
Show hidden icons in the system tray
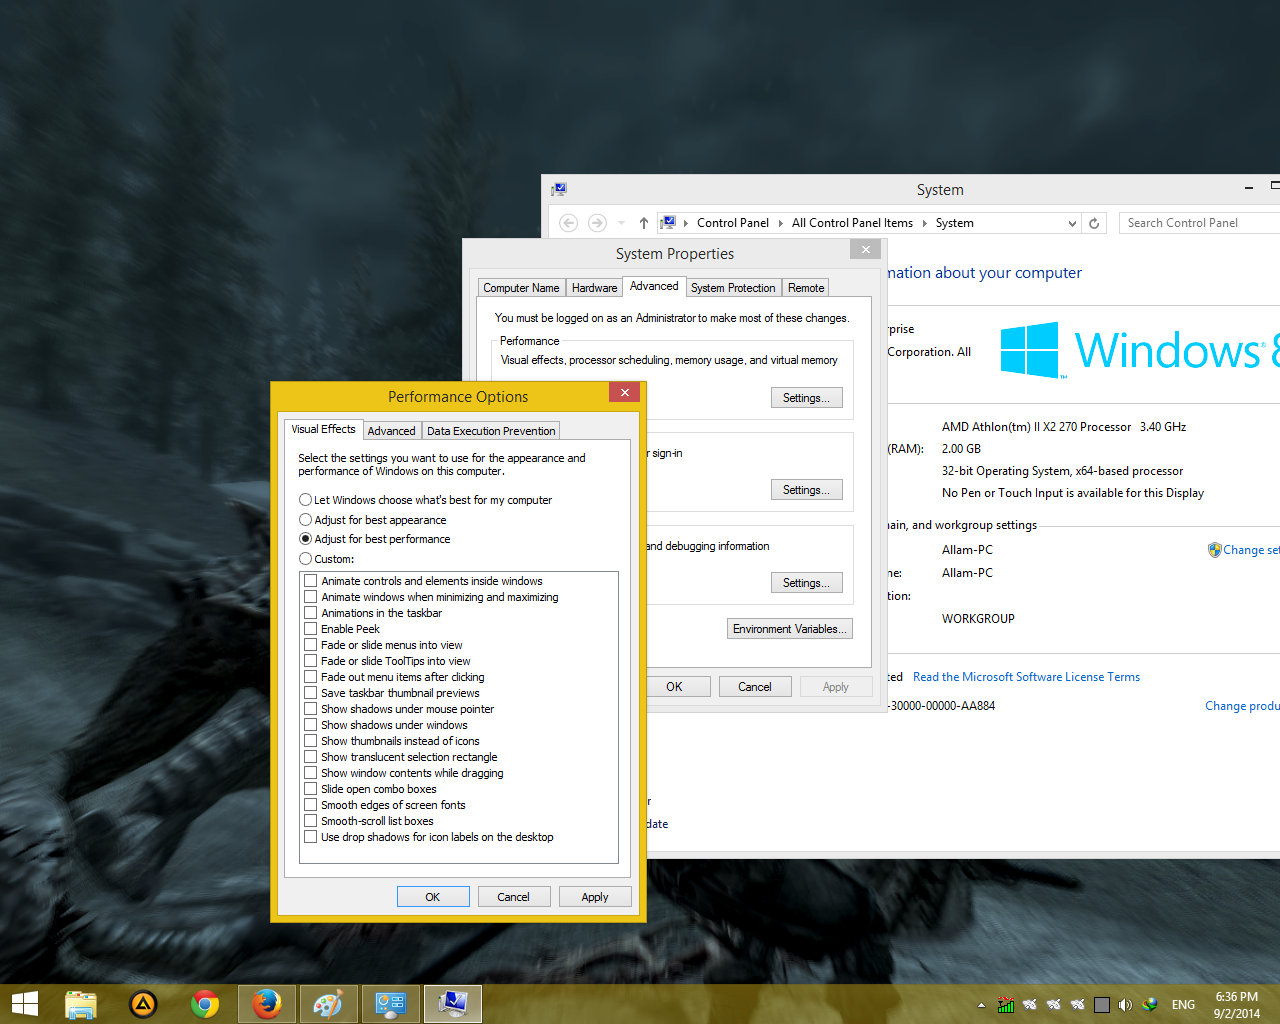point(980,1004)
